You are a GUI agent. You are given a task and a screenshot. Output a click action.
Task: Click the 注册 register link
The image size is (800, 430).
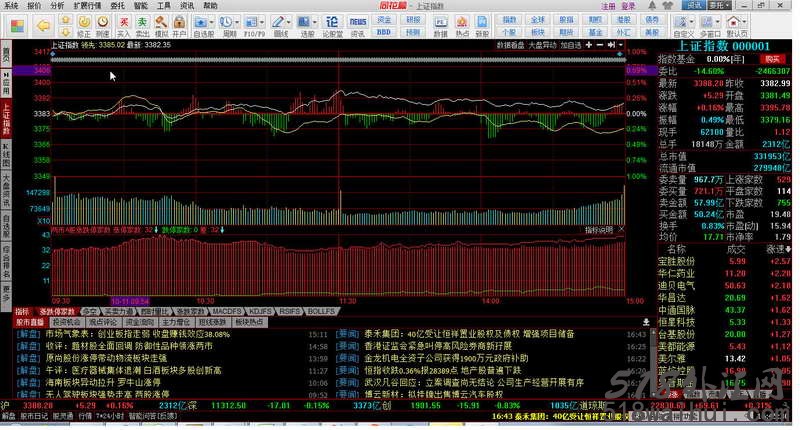tap(608, 6)
